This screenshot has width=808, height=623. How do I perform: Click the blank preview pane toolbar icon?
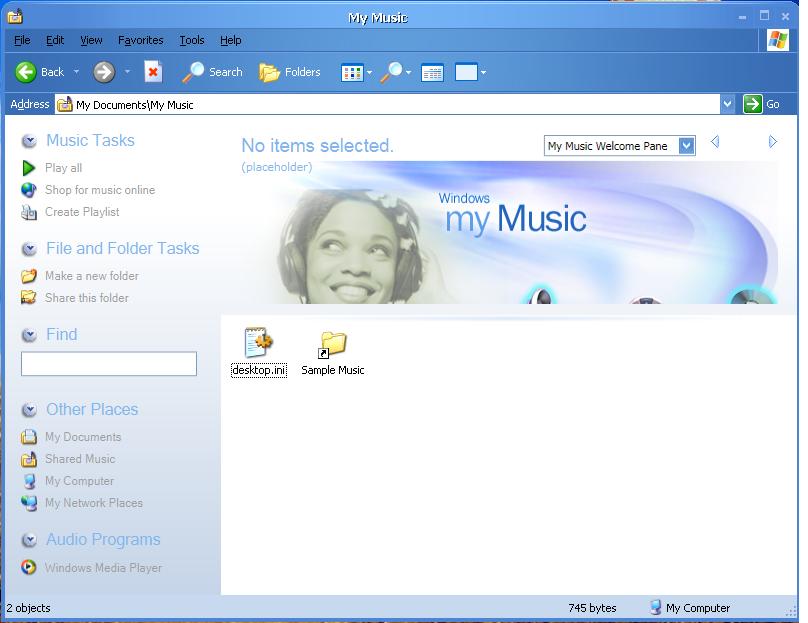pos(466,72)
